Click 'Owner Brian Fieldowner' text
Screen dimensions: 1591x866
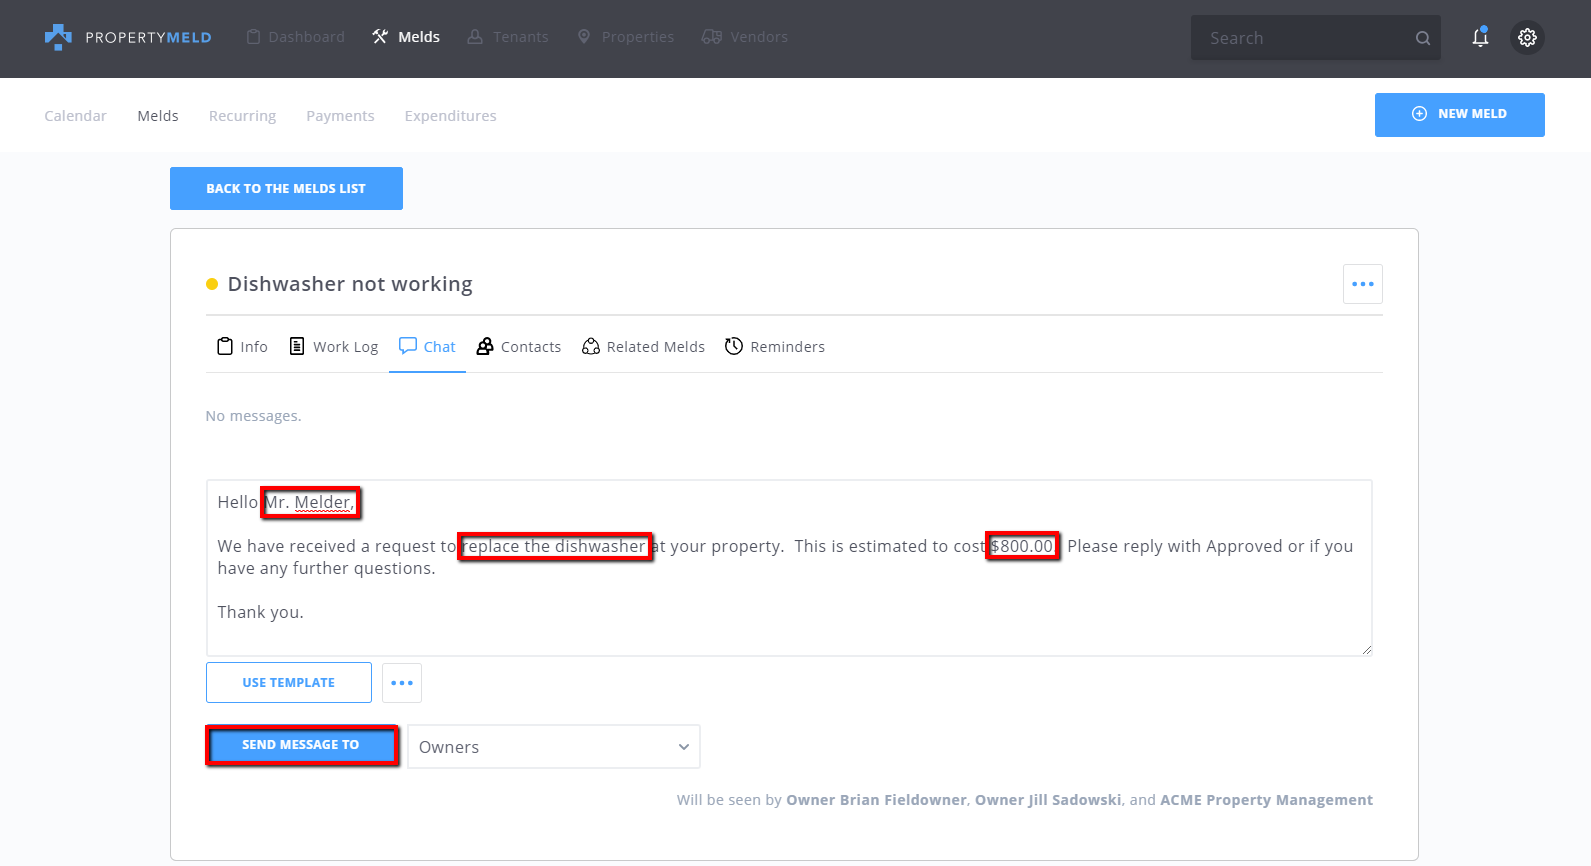click(876, 800)
